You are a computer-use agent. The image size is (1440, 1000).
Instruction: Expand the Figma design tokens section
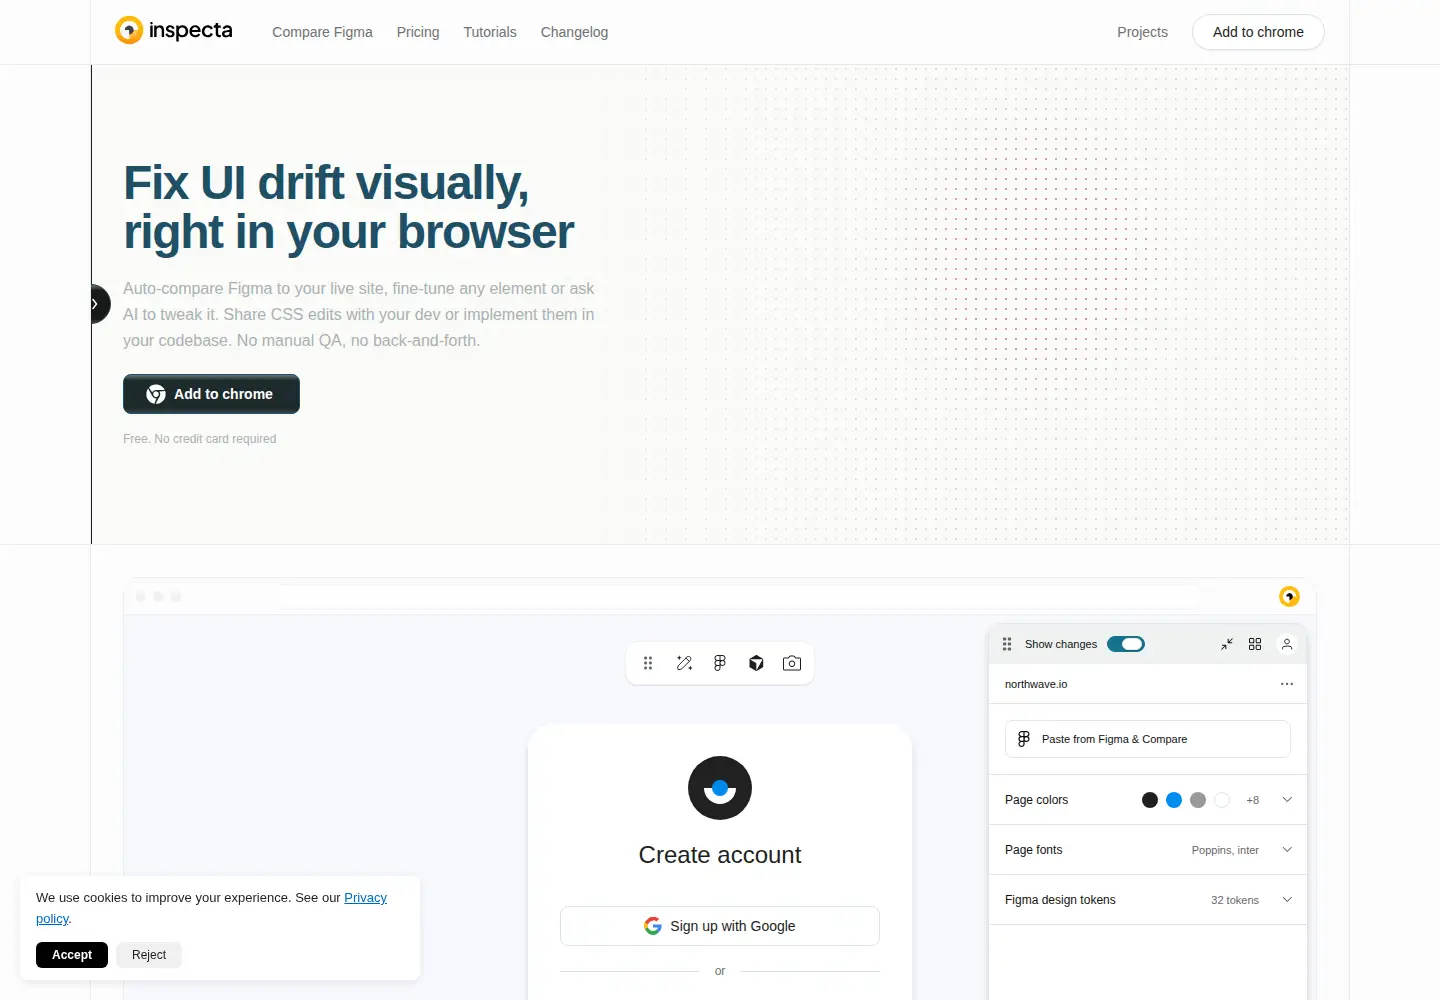[1287, 900]
